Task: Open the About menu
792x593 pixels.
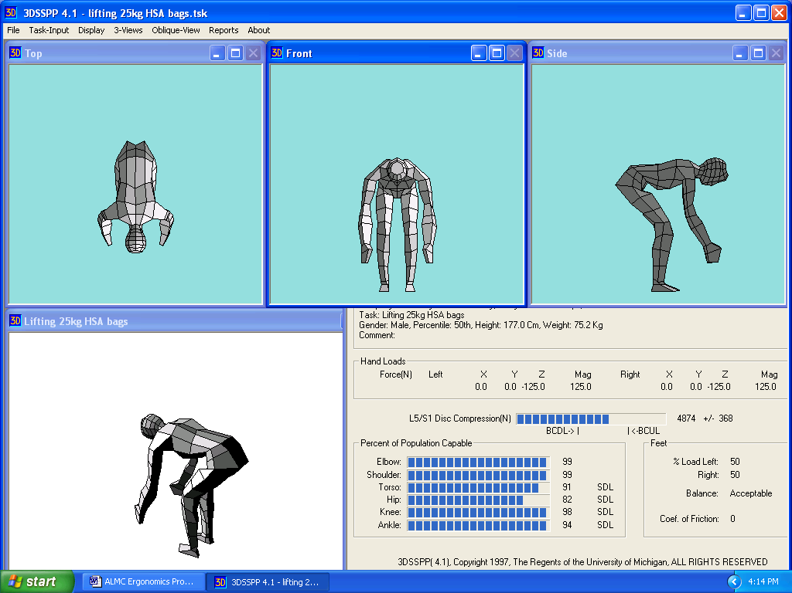Action: click(259, 30)
